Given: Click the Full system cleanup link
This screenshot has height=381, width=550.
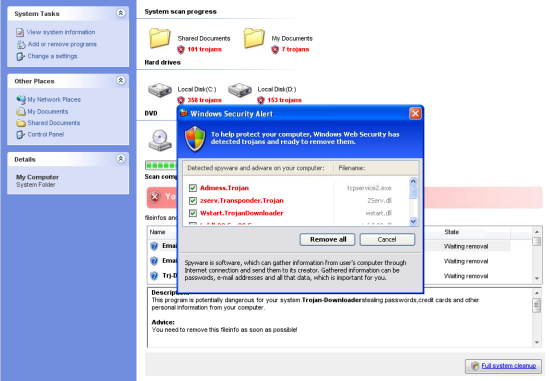Looking at the screenshot, I should click(509, 366).
